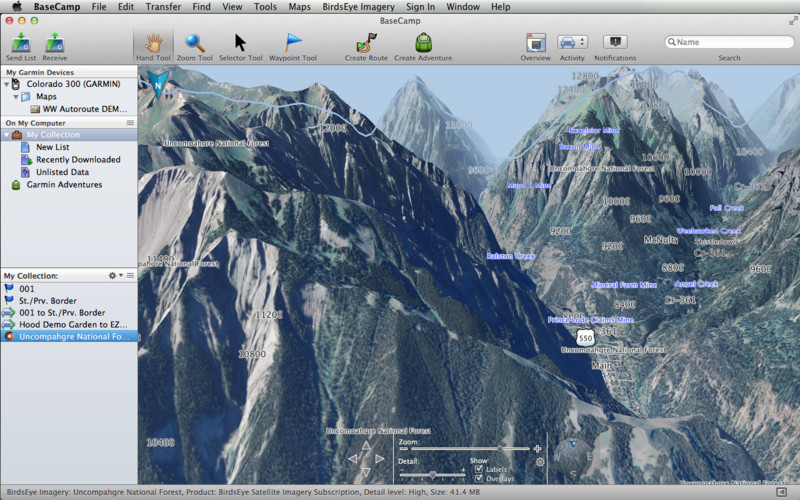Pan map up with arrow

tap(366, 445)
